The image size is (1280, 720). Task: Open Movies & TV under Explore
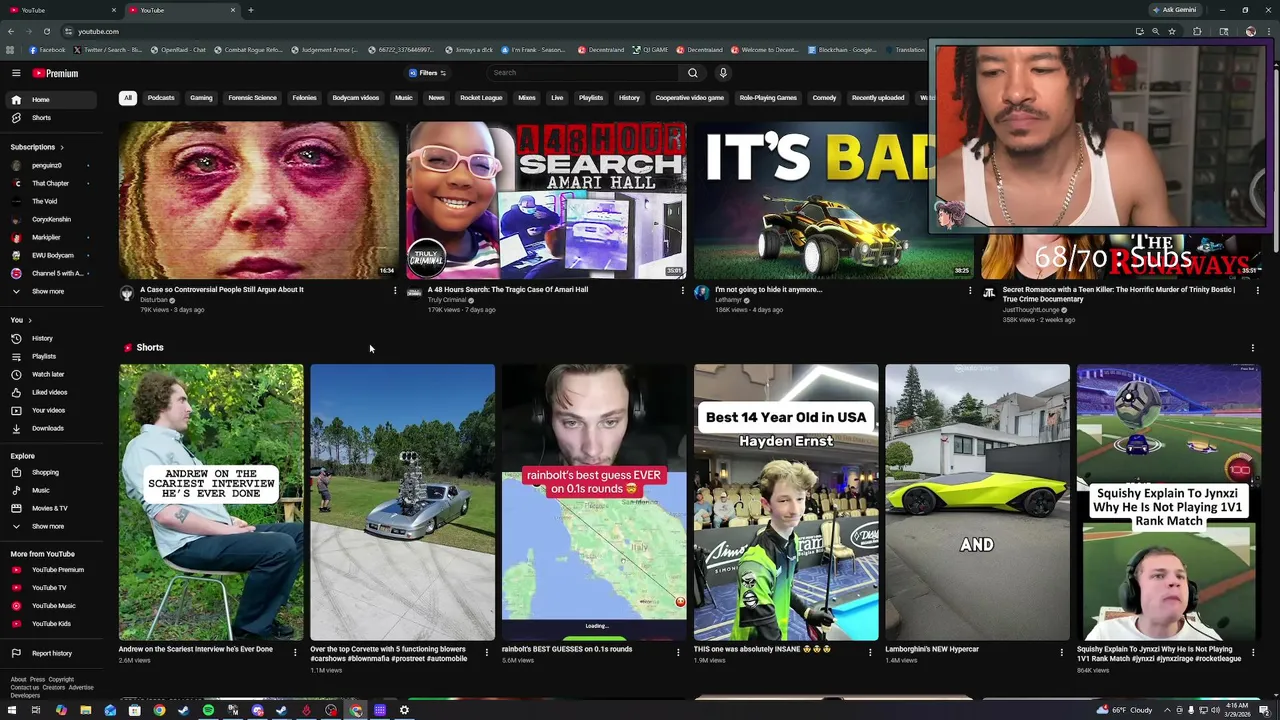50,508
